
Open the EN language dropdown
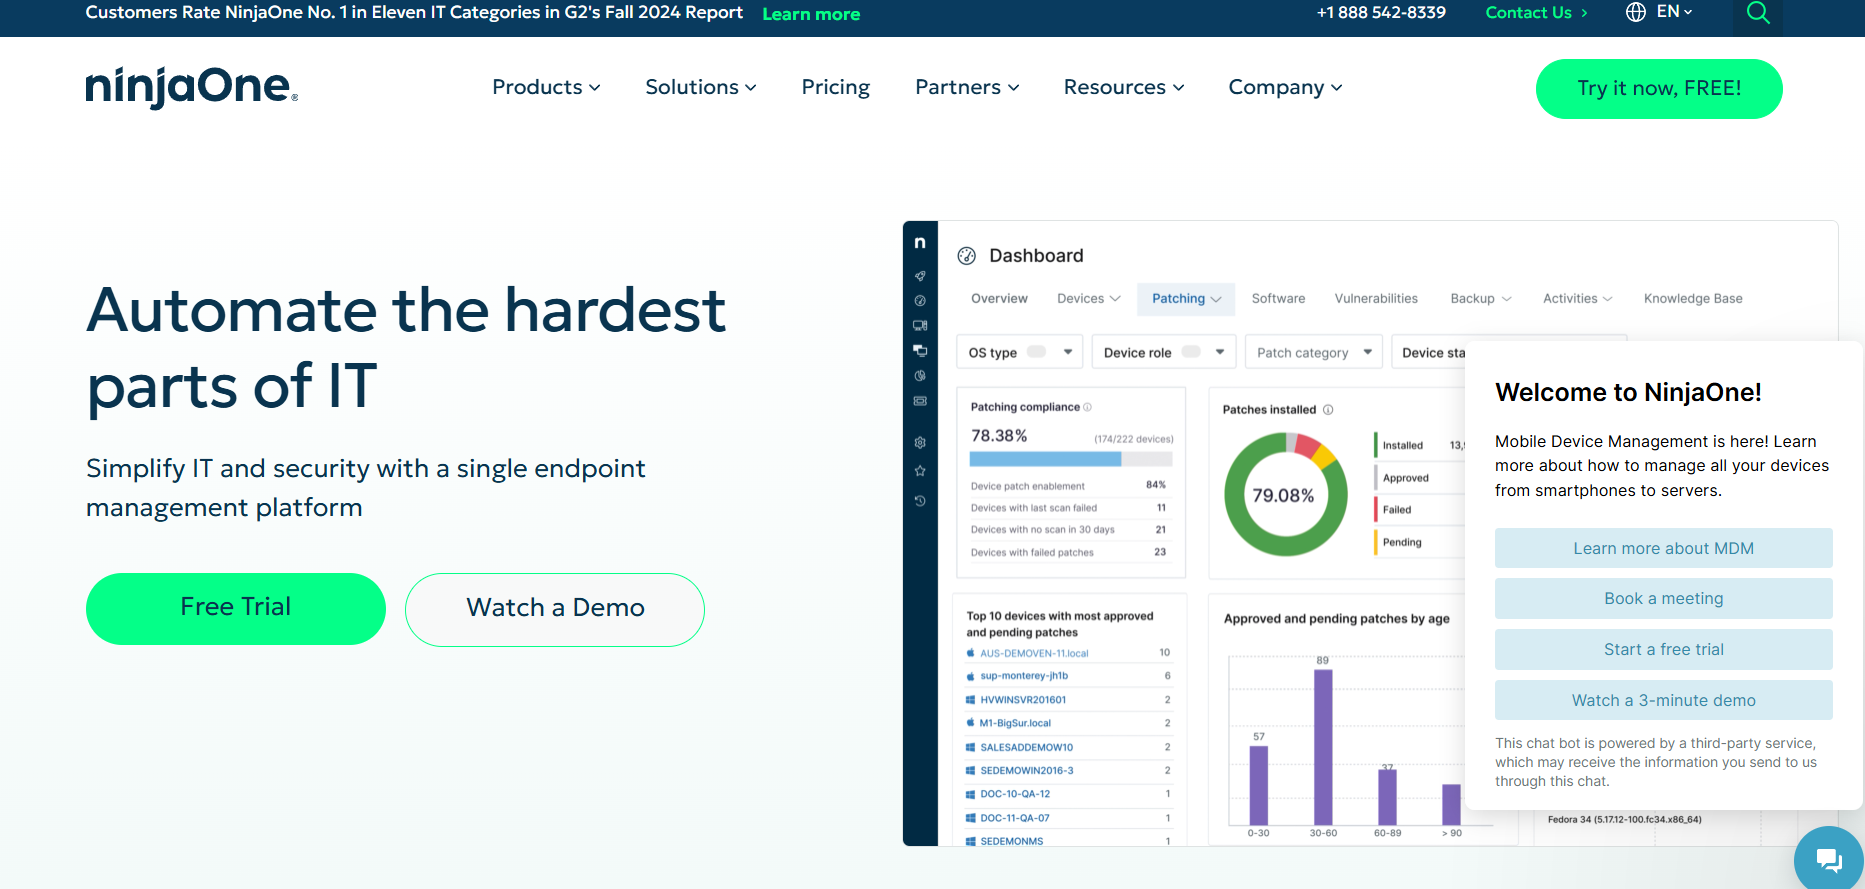[1674, 12]
